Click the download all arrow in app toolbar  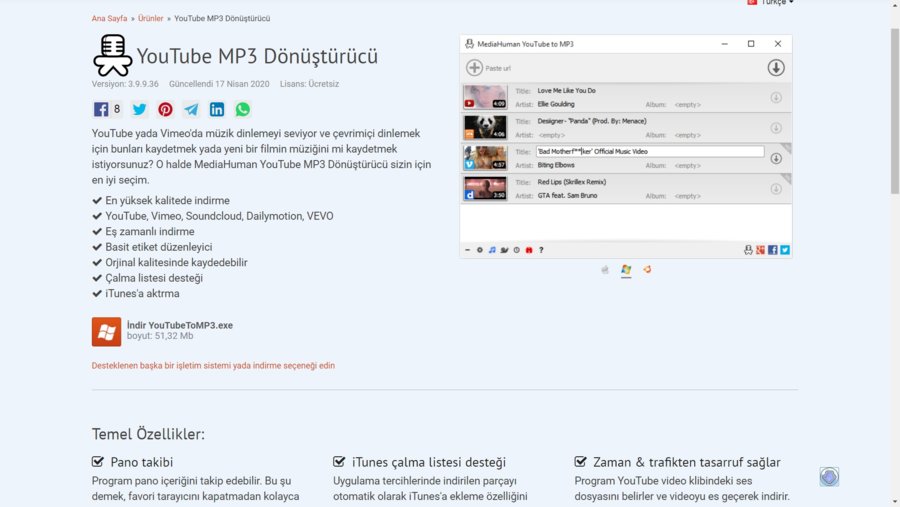776,68
